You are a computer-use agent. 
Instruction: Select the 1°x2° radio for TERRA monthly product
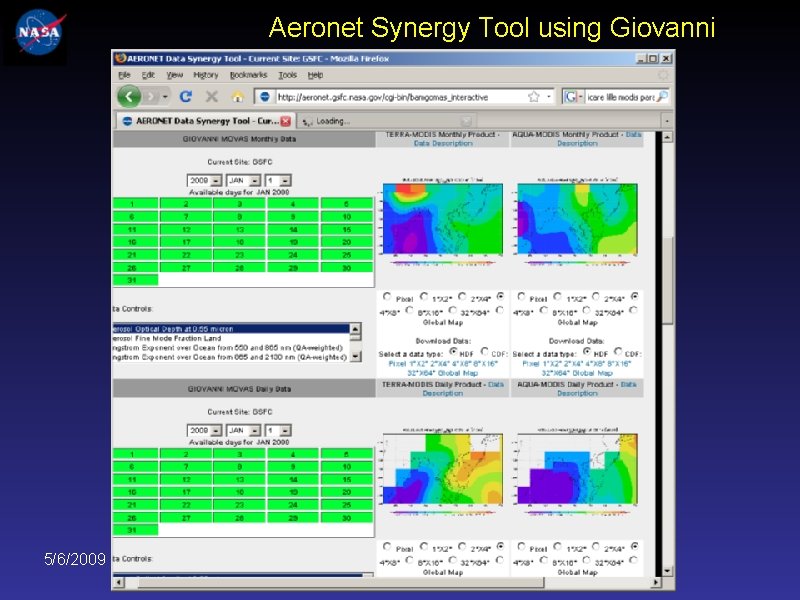424,296
